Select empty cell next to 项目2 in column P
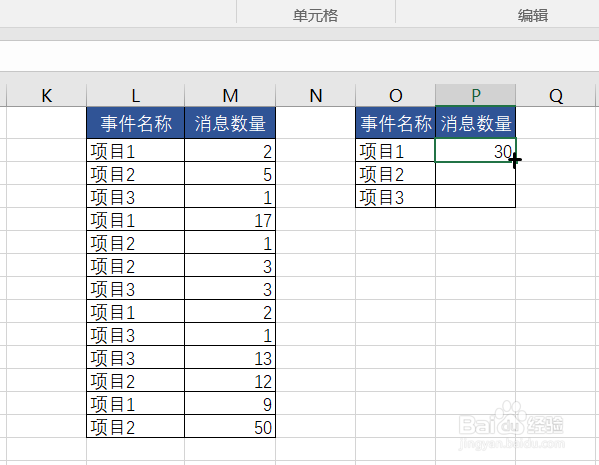The image size is (599, 465). 476,173
